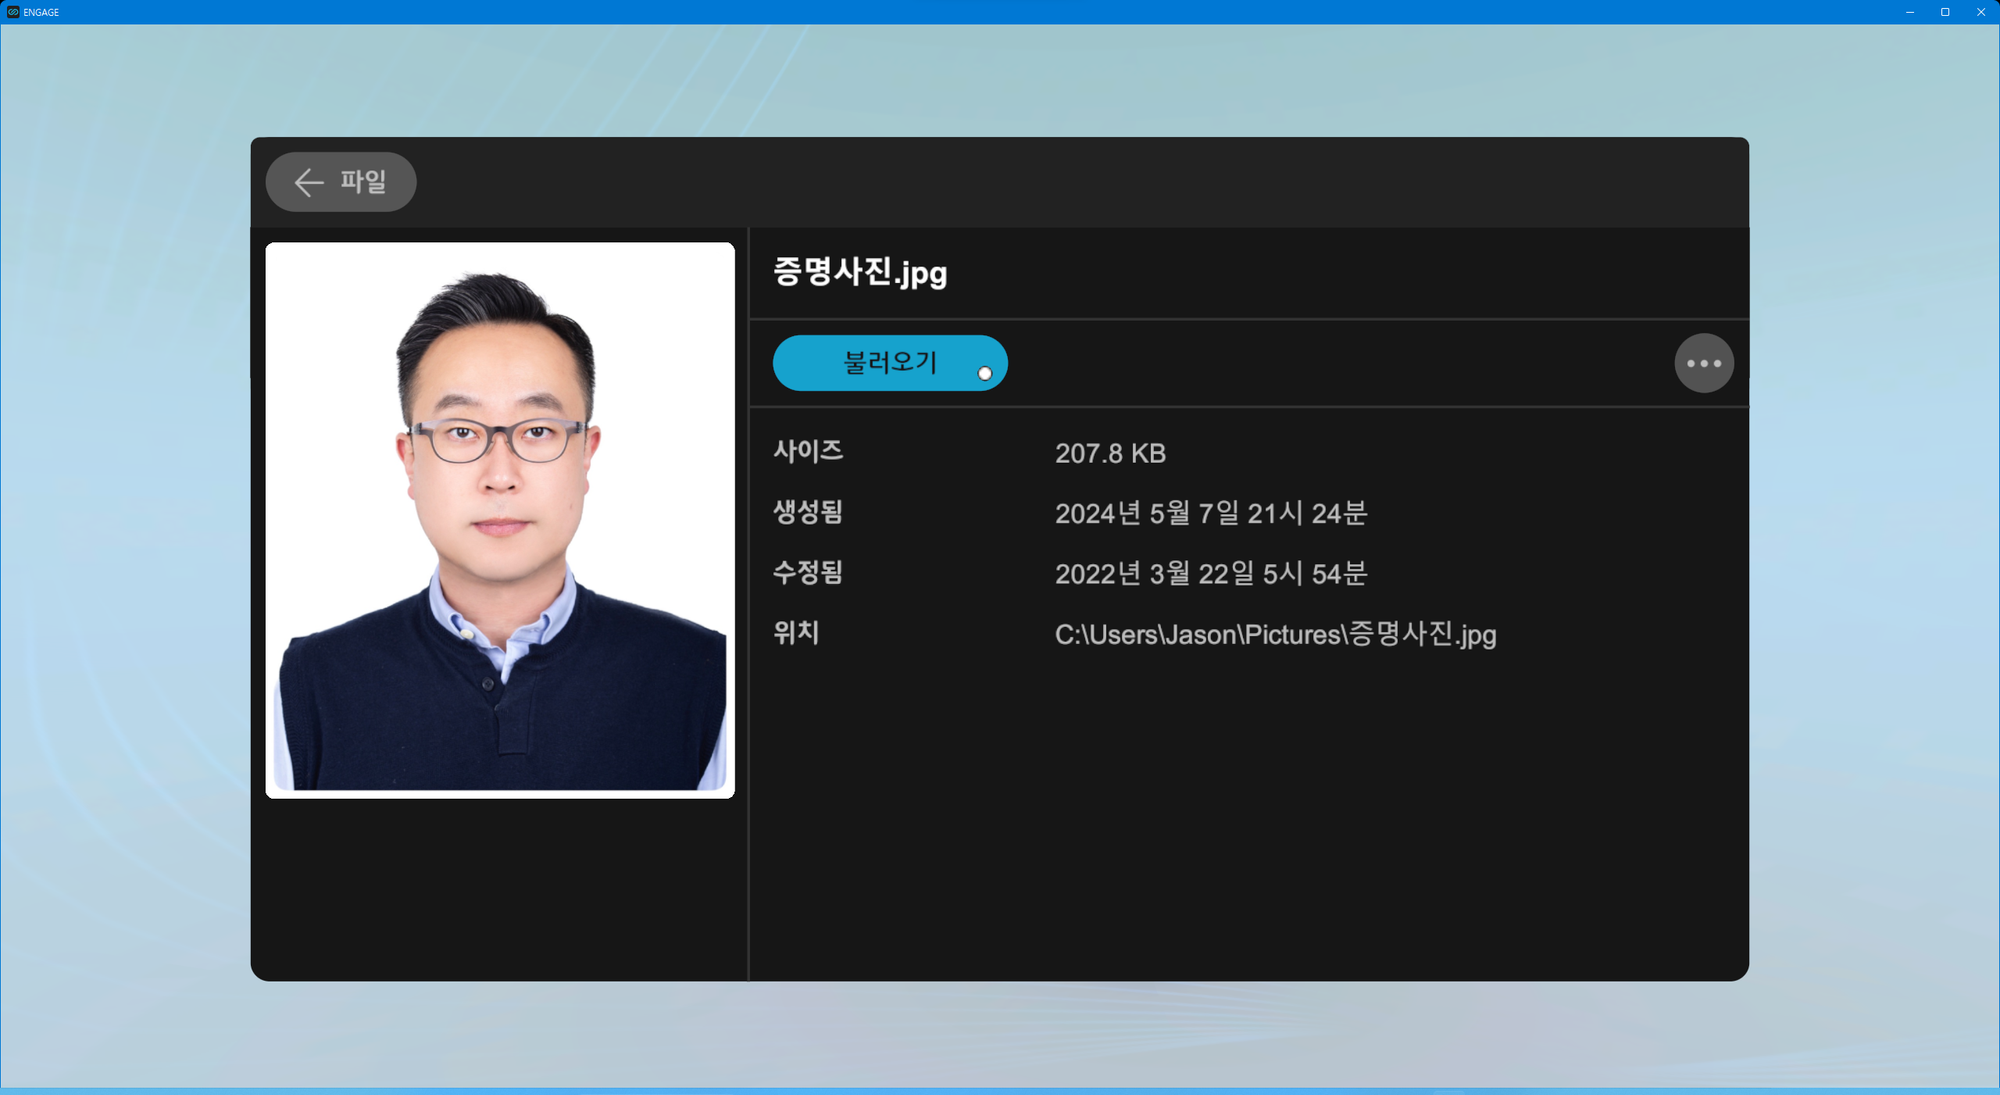Click the 207.8 KB size value
The height and width of the screenshot is (1095, 2000).
1110,454
